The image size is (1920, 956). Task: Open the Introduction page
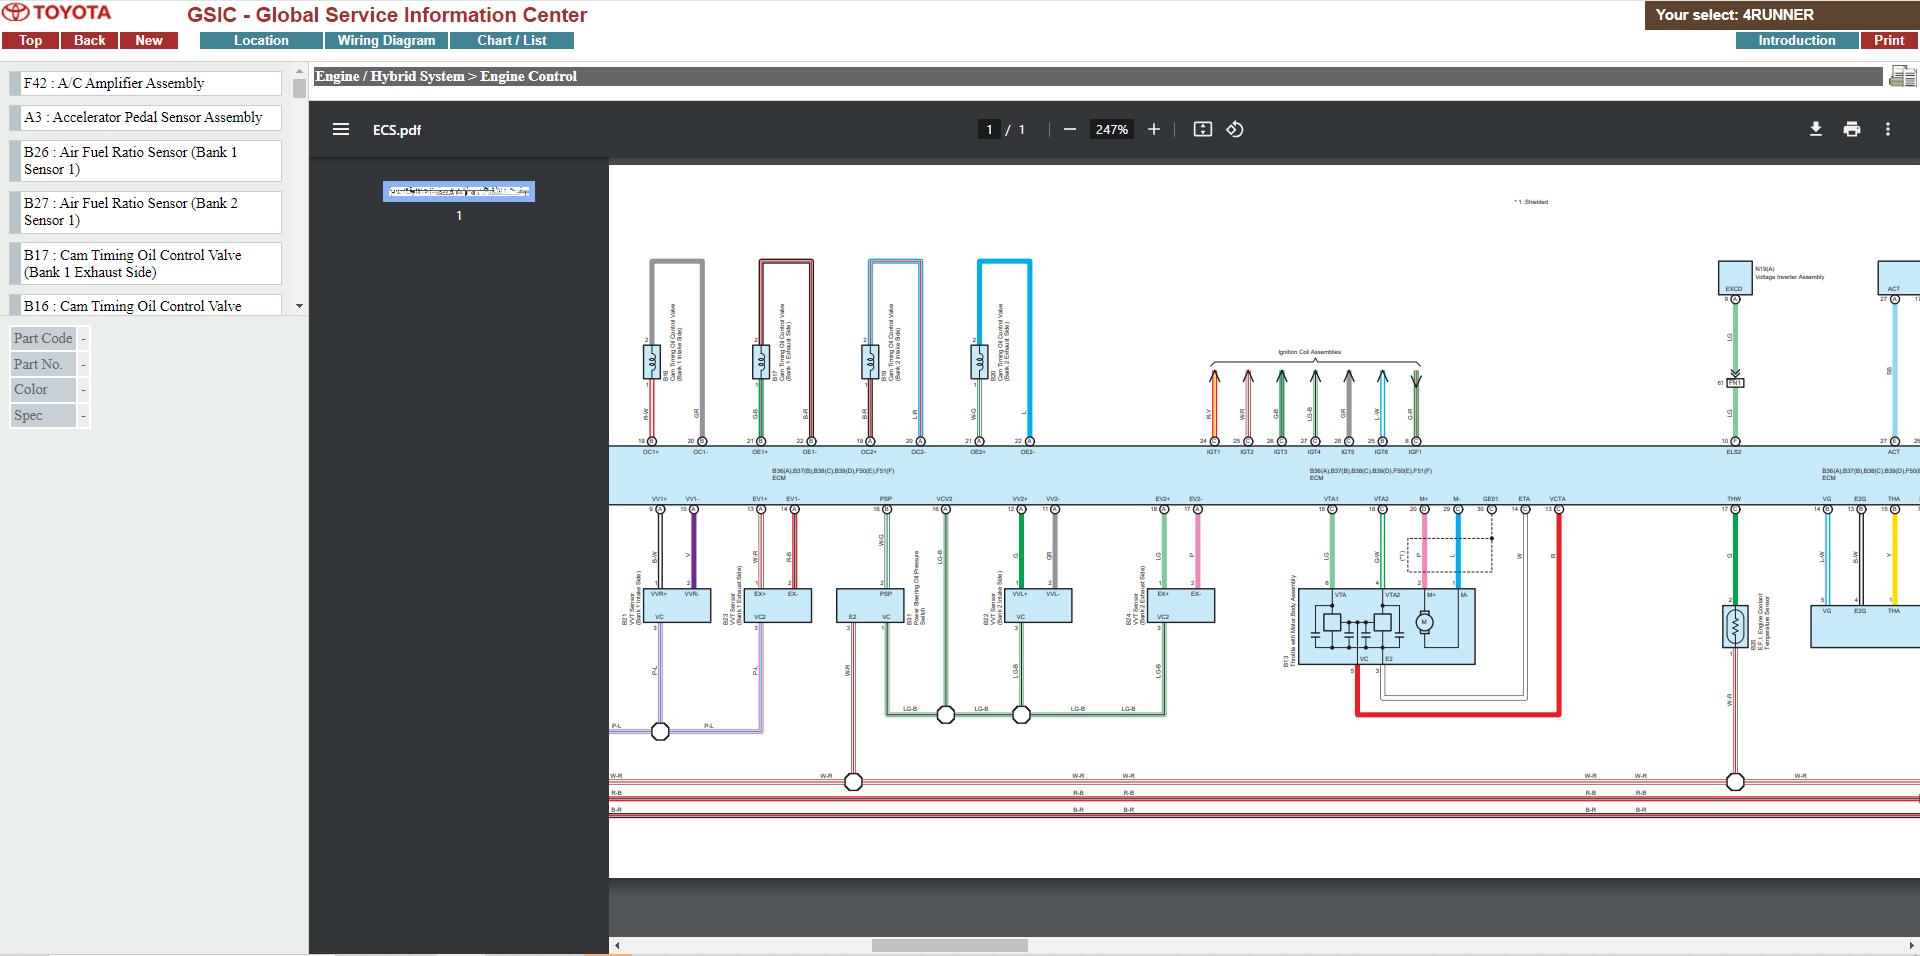pos(1797,40)
